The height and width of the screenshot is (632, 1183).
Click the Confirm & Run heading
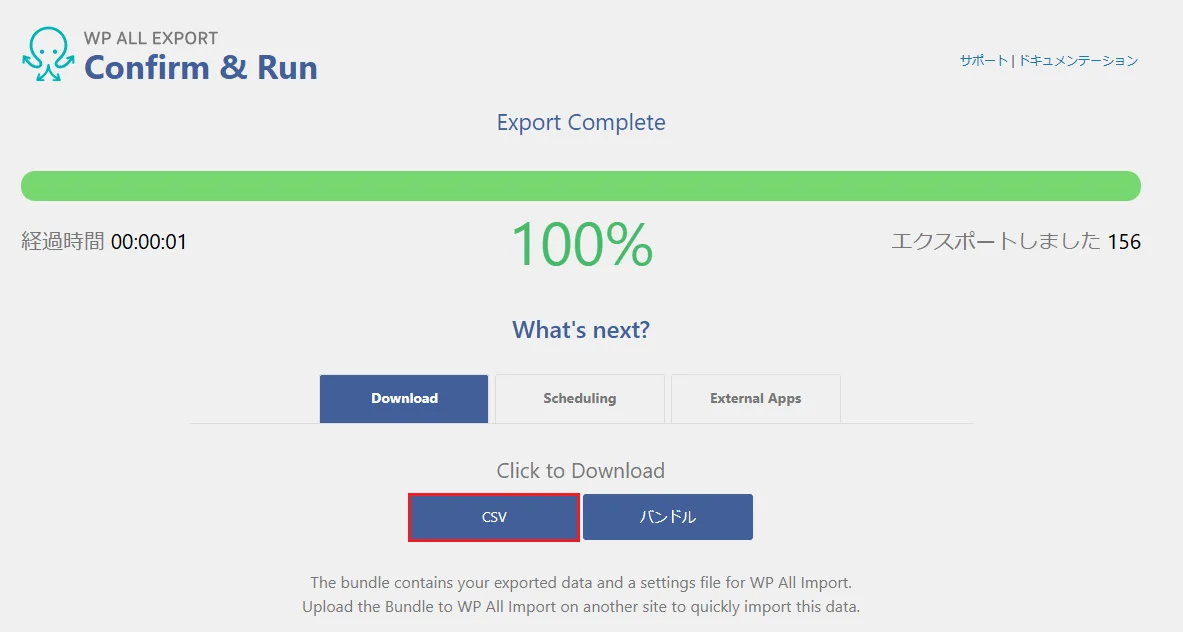(200, 68)
